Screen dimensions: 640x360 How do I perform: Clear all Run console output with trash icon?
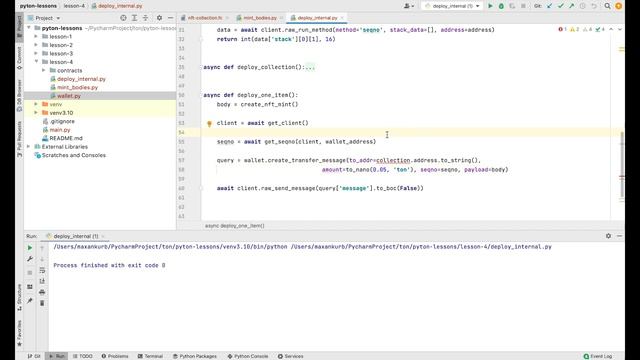[42, 303]
